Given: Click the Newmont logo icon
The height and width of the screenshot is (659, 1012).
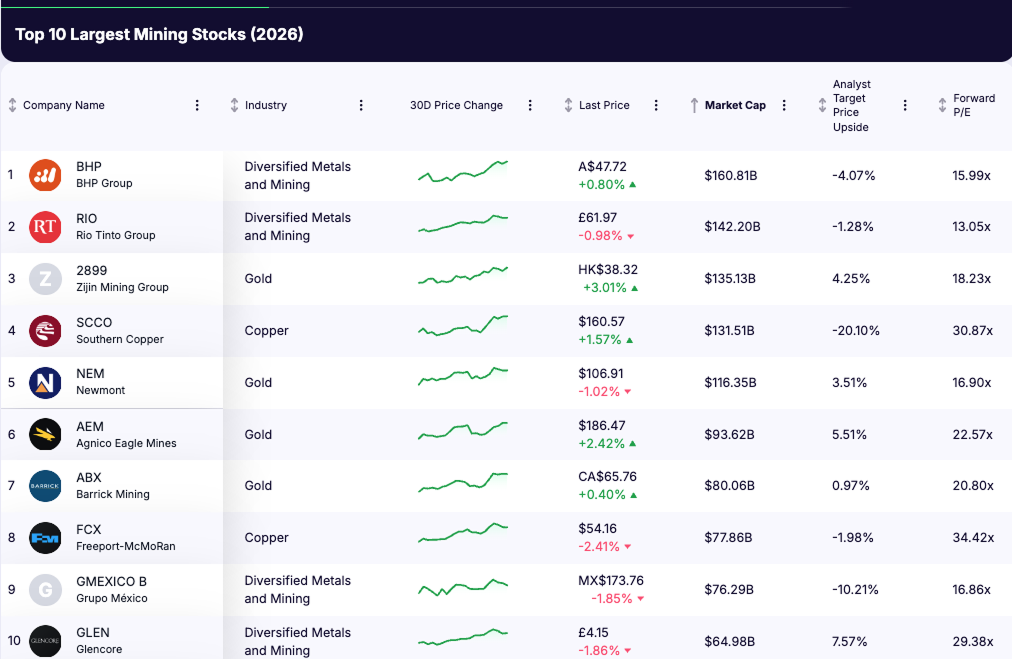Looking at the screenshot, I should point(44,383).
